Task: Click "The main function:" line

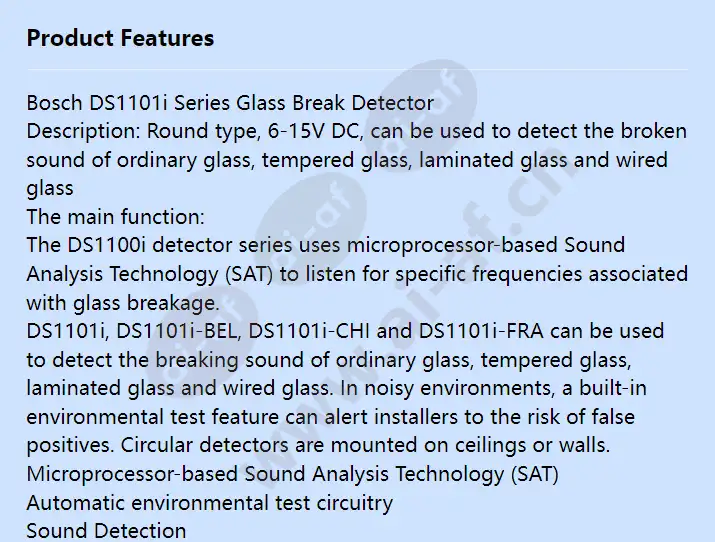Action: [115, 217]
